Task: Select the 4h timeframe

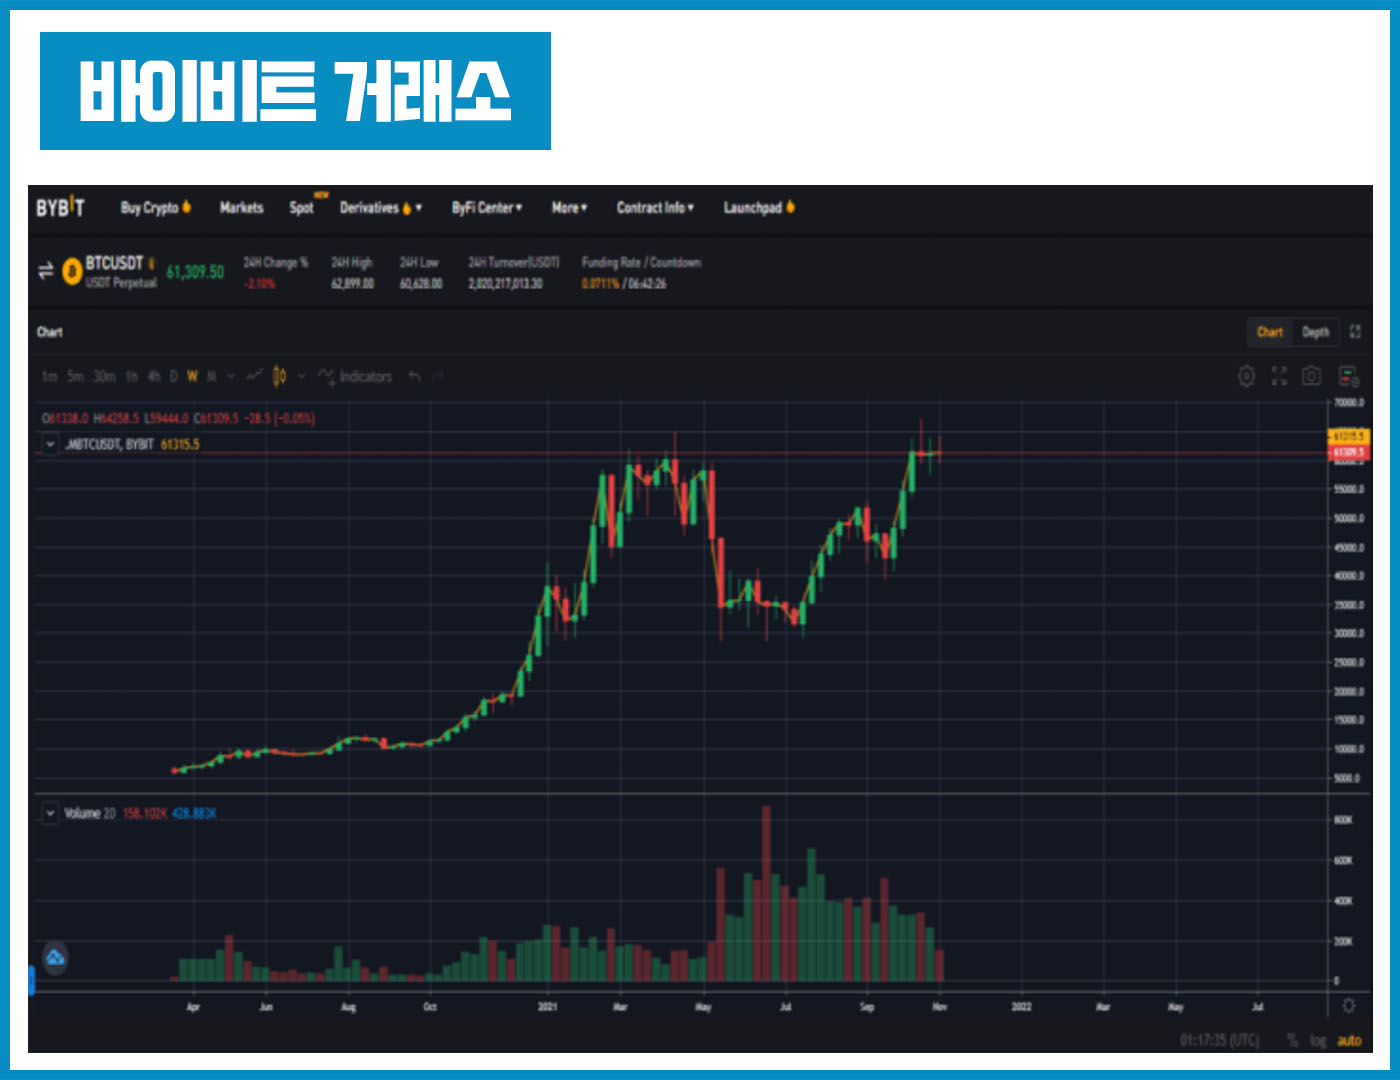Action: coord(154,376)
